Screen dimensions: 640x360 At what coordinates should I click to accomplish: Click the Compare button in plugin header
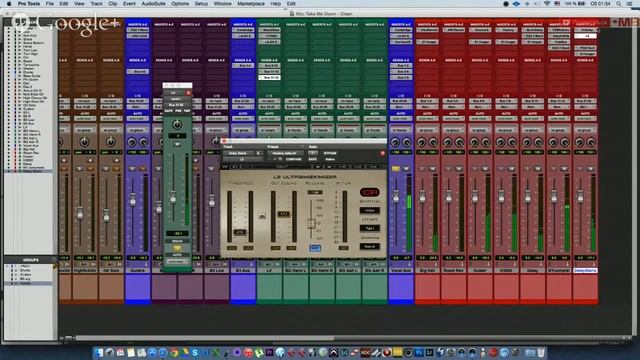tap(293, 159)
